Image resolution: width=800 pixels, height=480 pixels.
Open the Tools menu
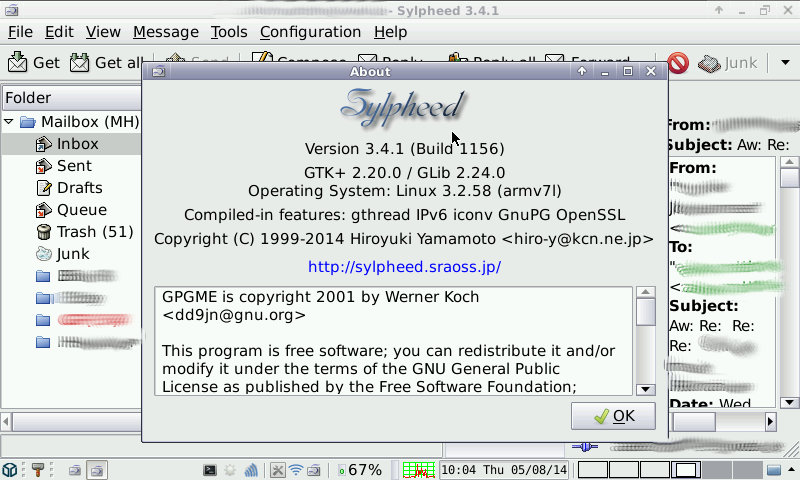(x=229, y=32)
